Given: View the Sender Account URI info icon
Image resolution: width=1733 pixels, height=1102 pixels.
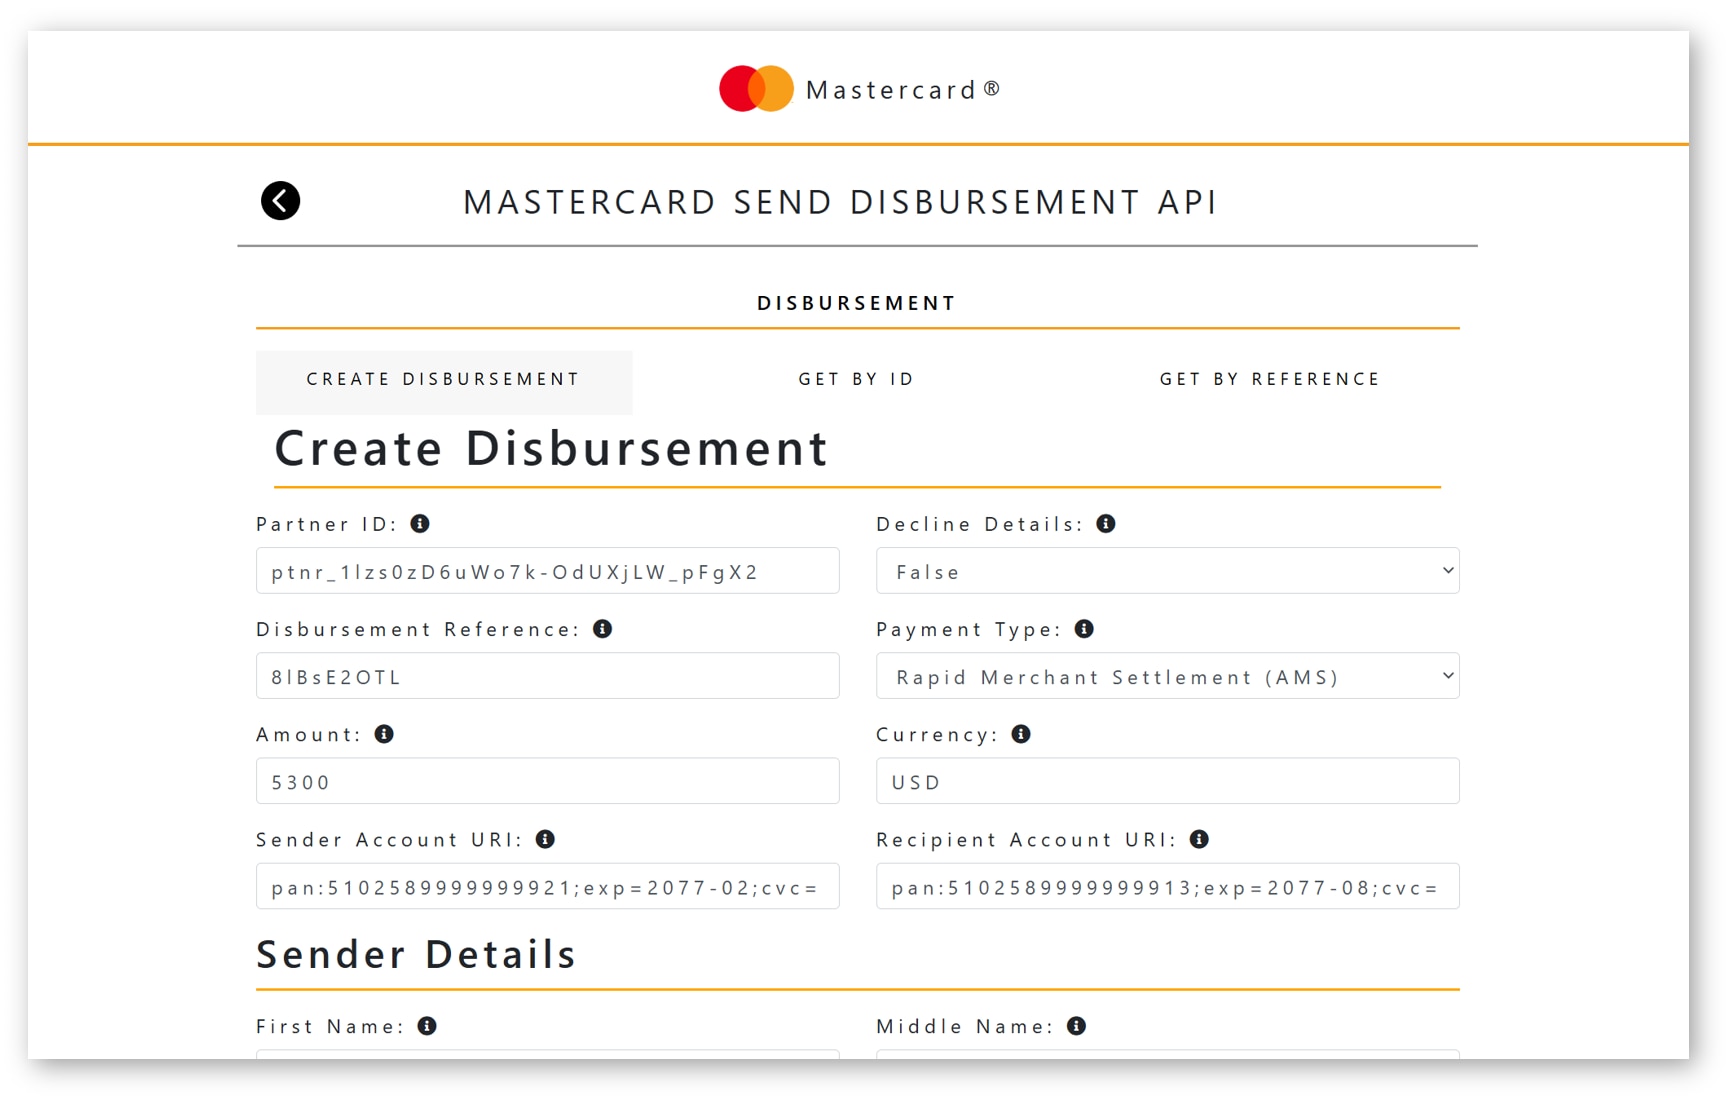Looking at the screenshot, I should tap(547, 840).
